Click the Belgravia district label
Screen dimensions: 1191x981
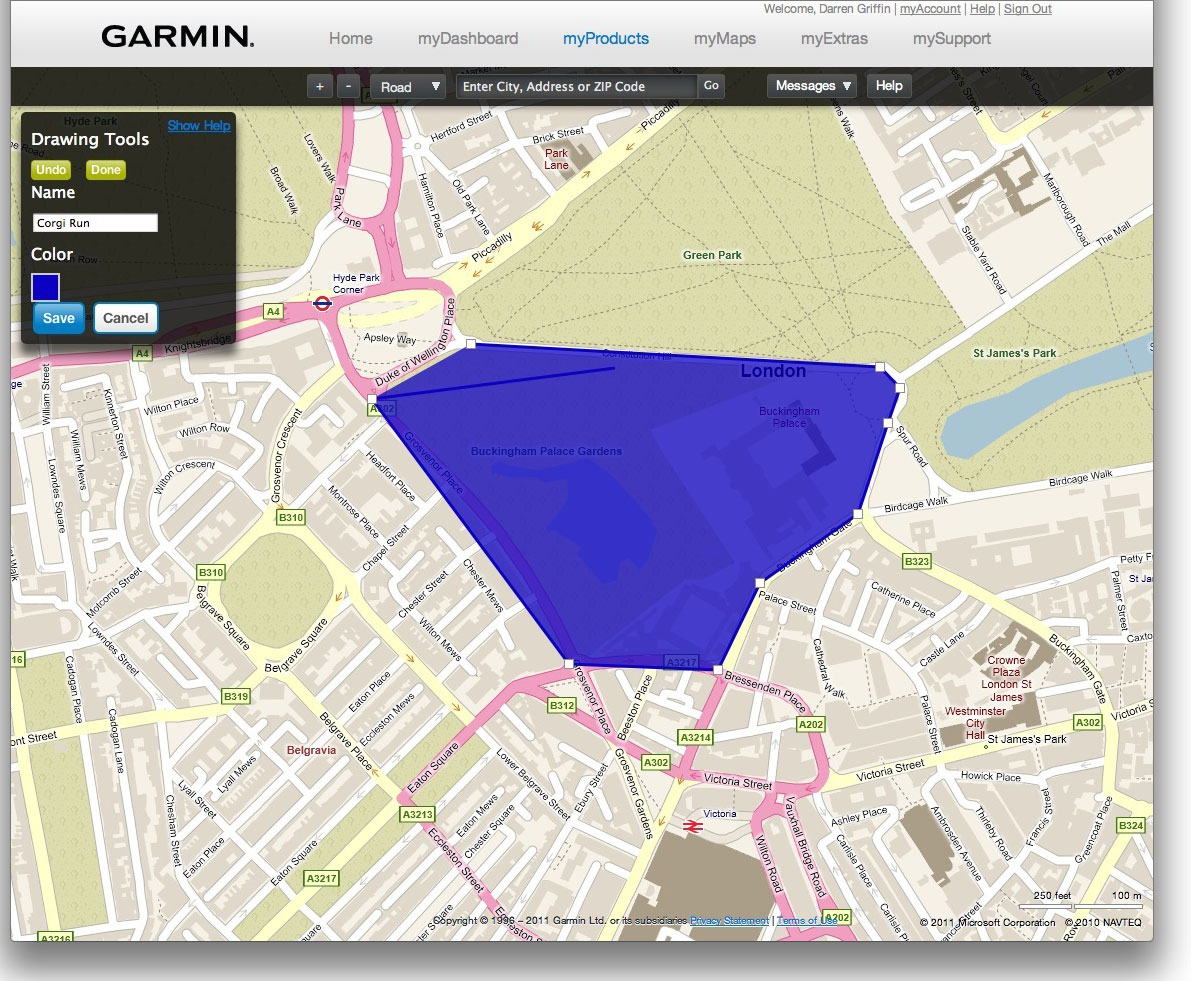point(311,750)
